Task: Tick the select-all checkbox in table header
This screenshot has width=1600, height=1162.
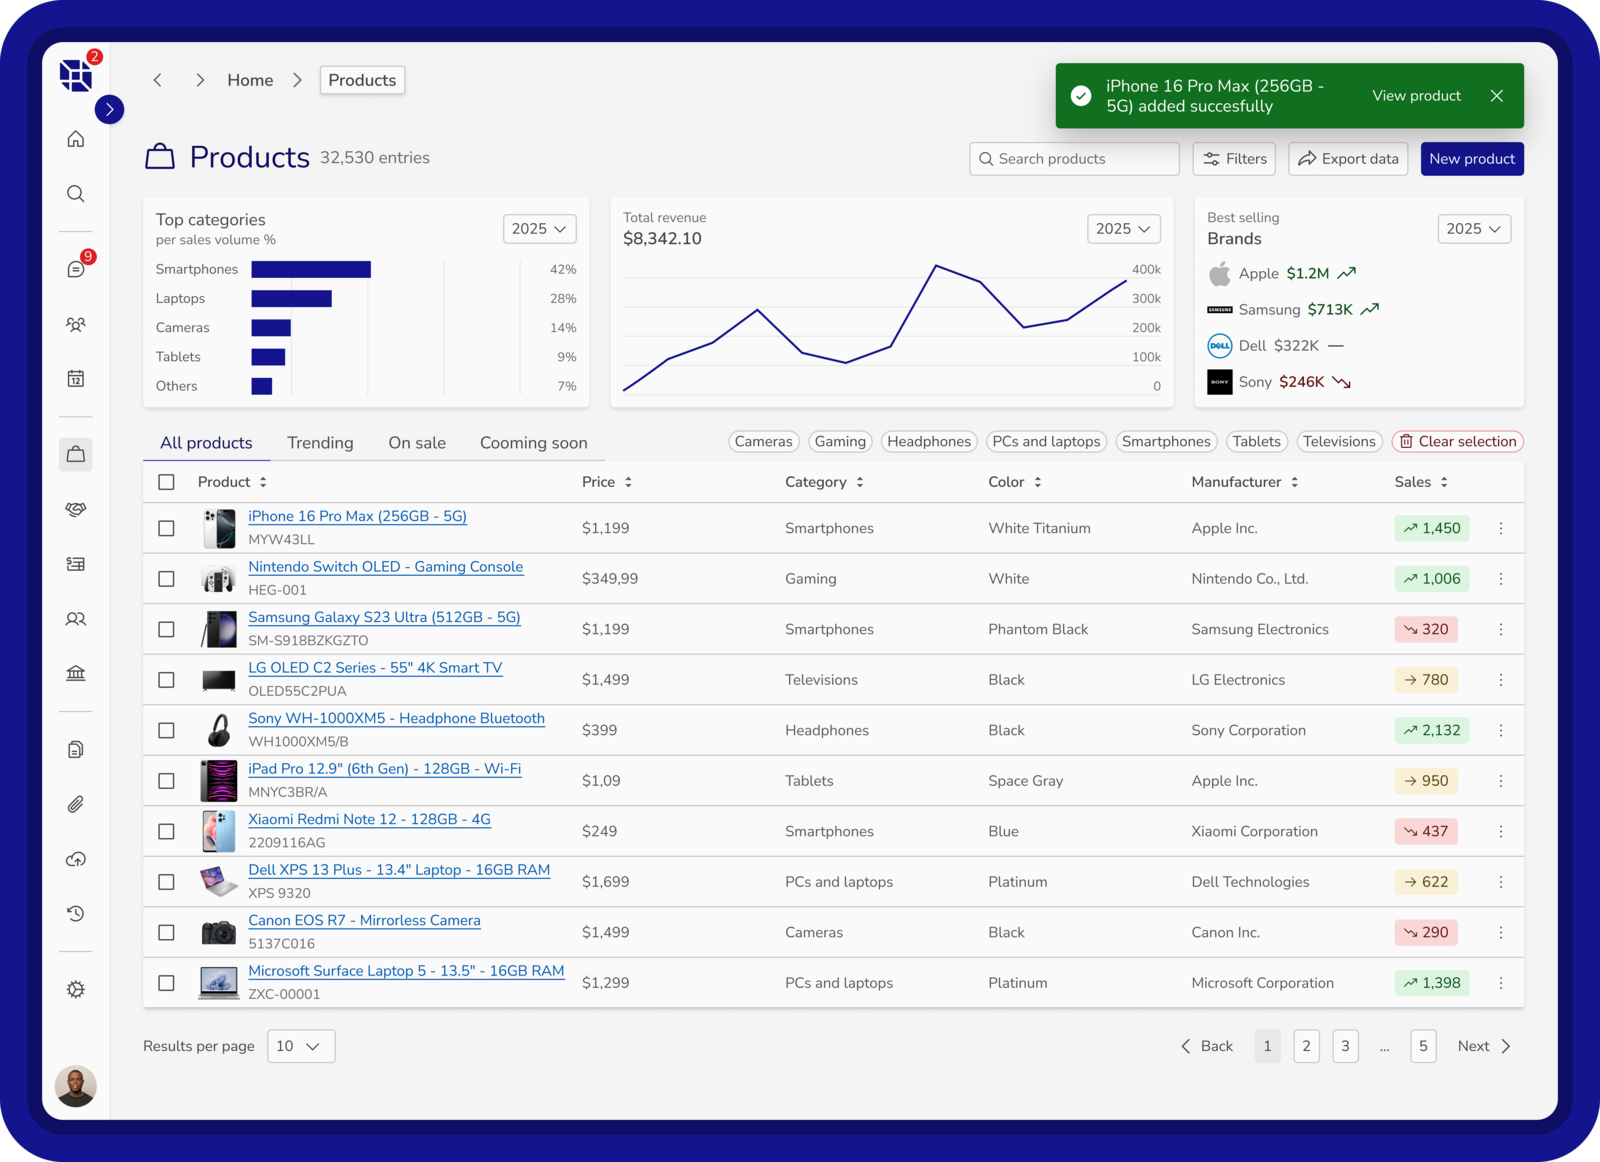Action: click(167, 482)
